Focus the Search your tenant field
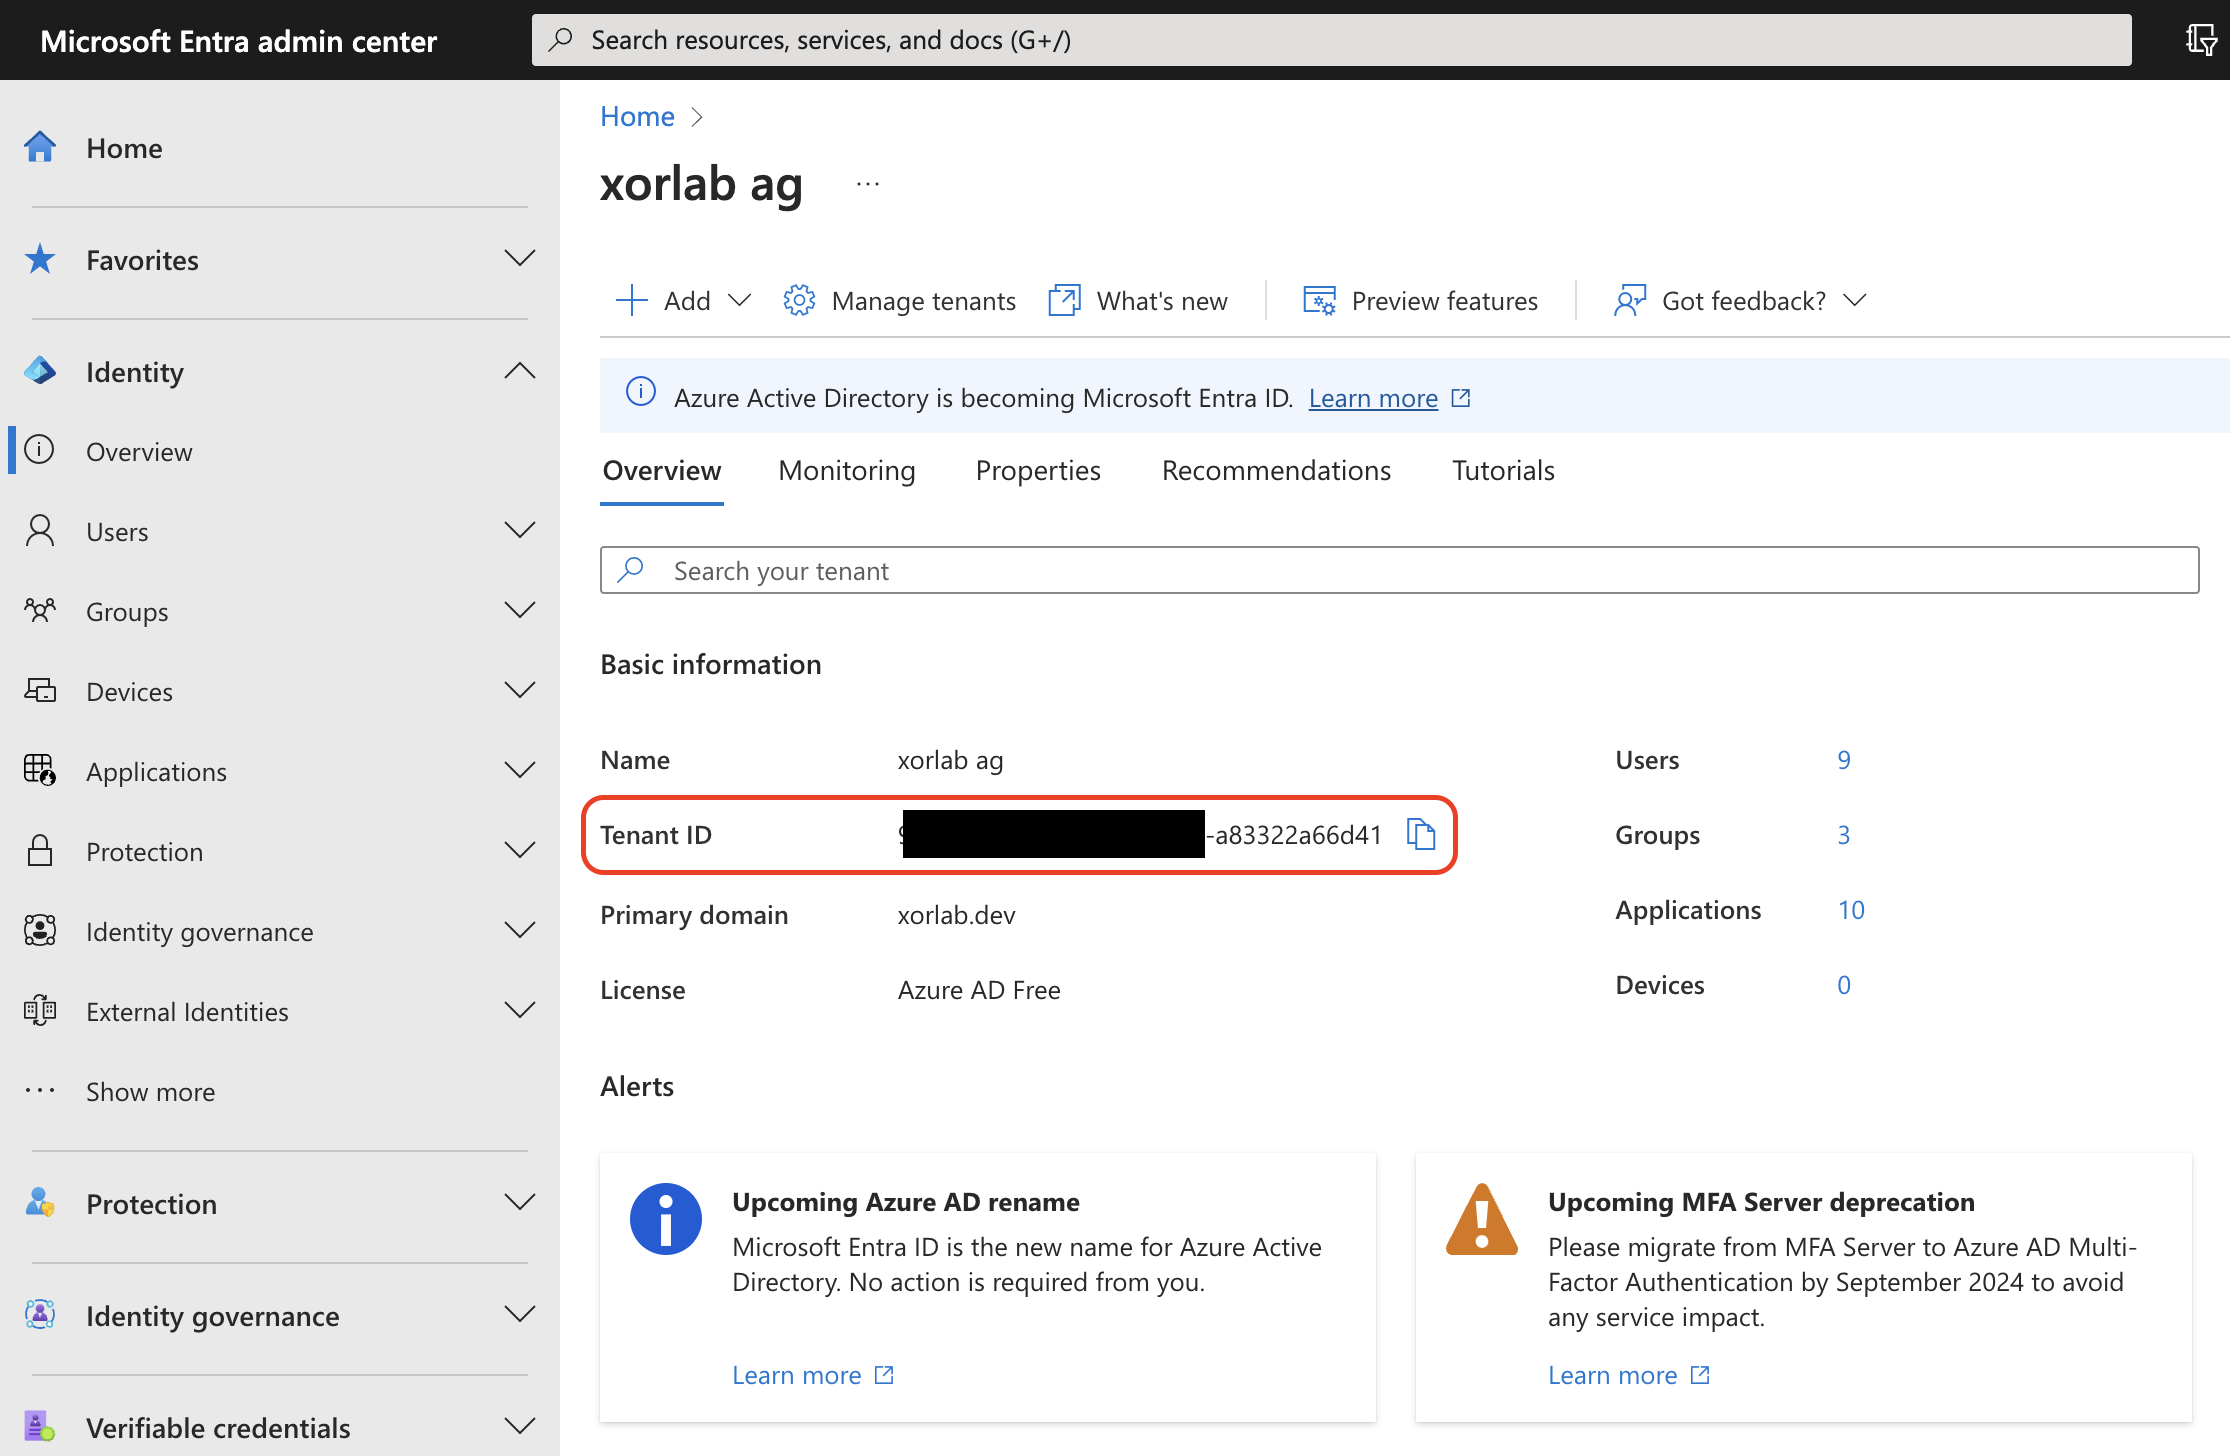 pyautogui.click(x=1399, y=570)
